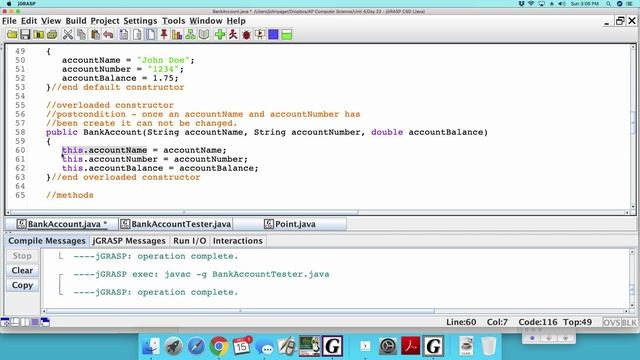This screenshot has width=640, height=360.
Task: Open the Window menu
Action: (206, 21)
